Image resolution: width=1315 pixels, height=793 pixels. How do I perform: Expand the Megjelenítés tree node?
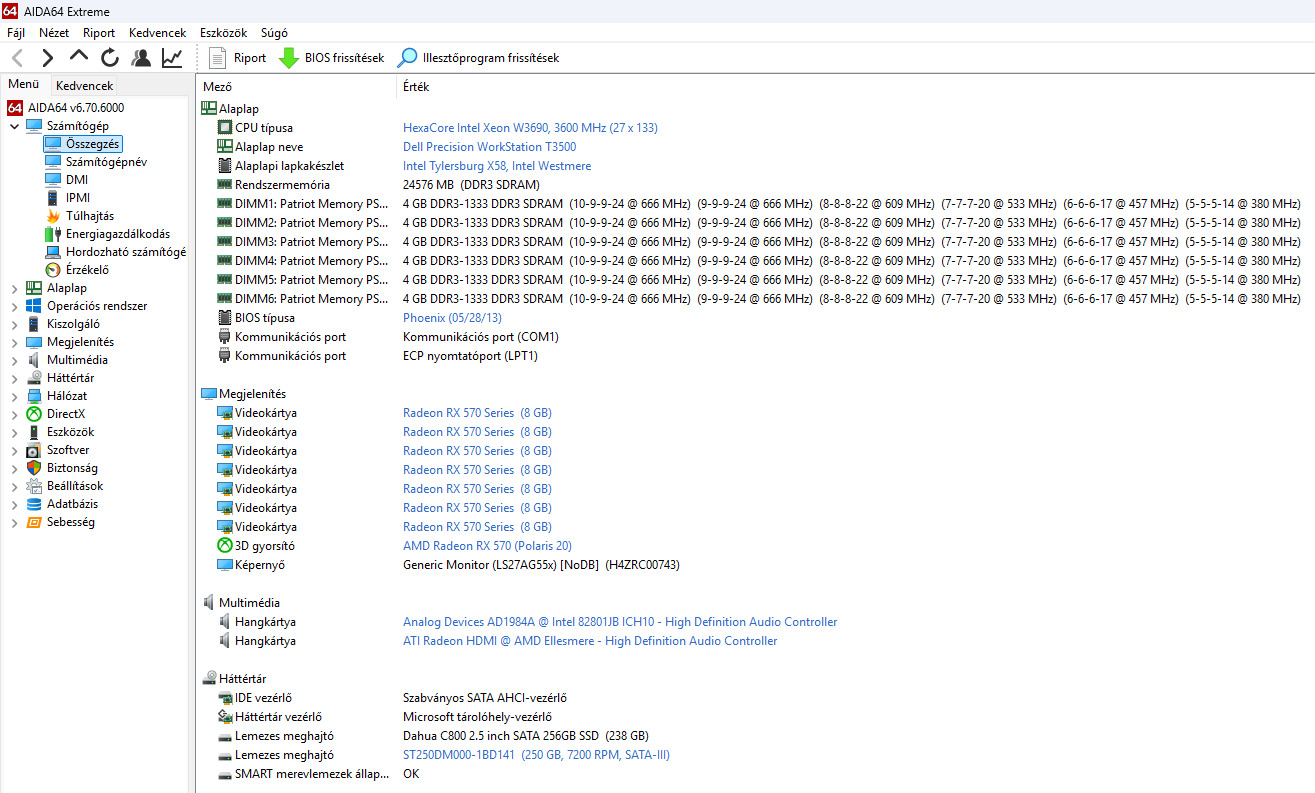pos(14,342)
